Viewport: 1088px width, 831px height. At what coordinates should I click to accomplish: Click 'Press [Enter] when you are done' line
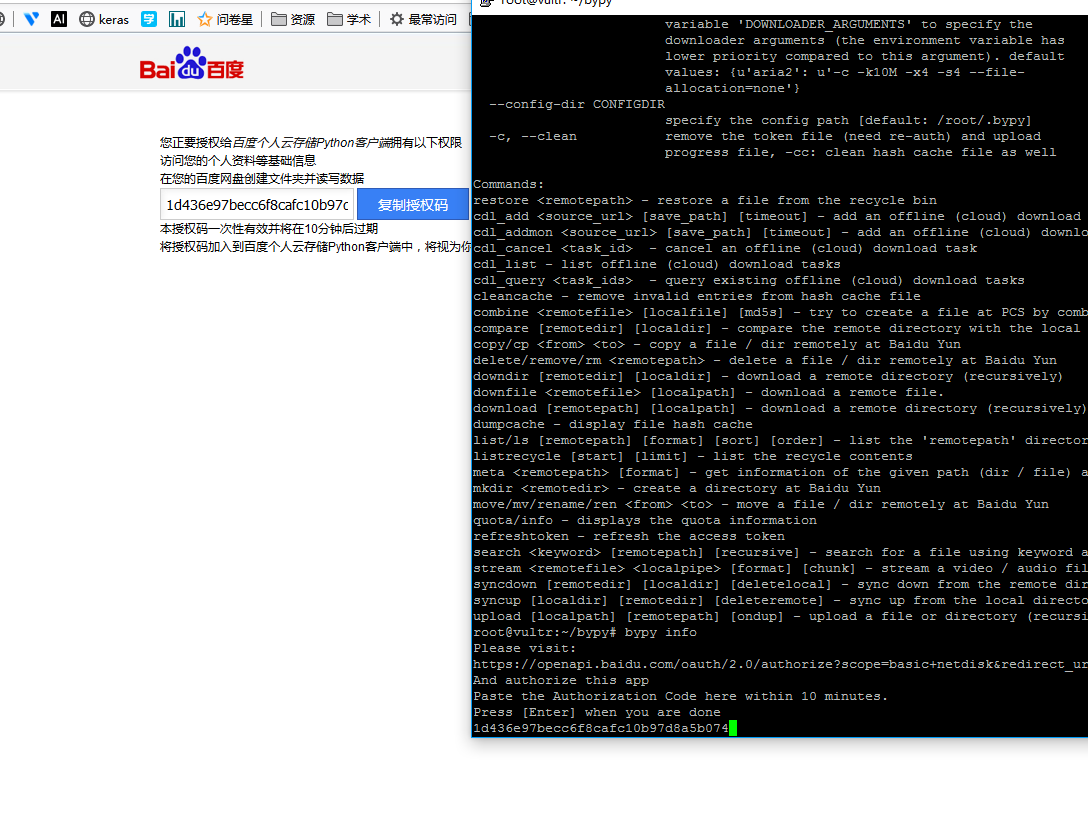click(x=597, y=712)
